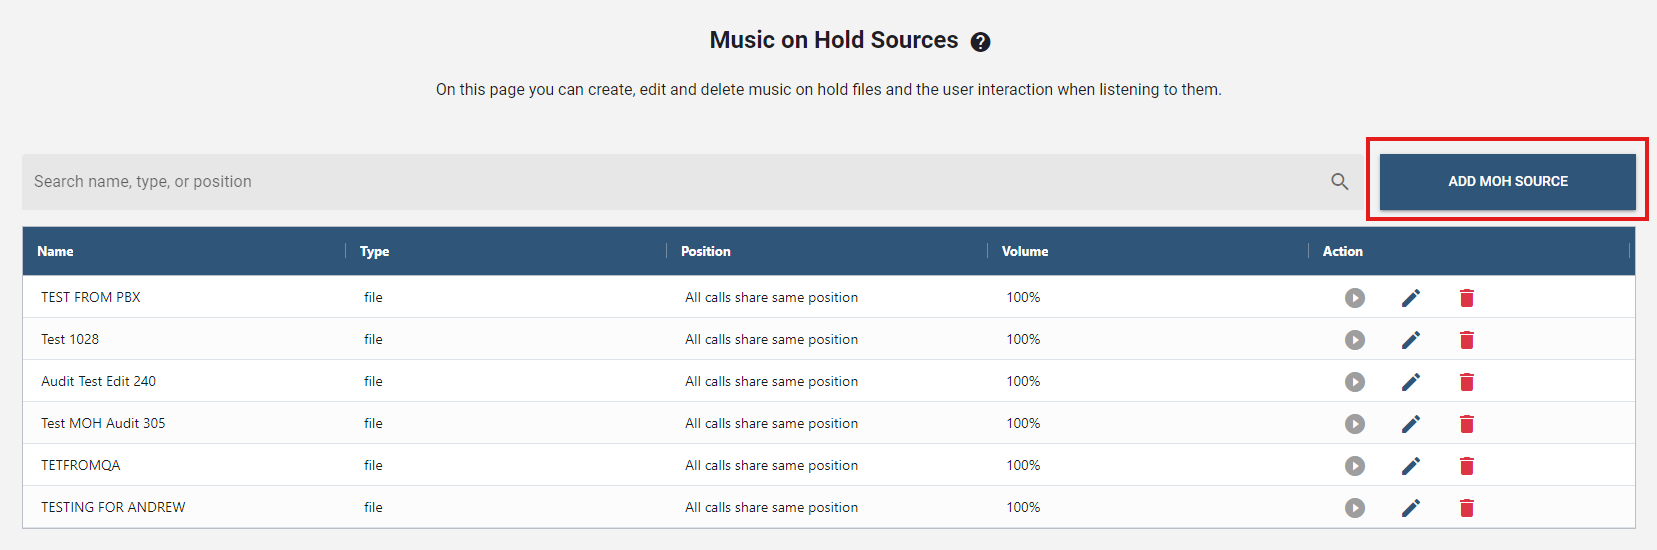Click the Type column header
The height and width of the screenshot is (550, 1657).
point(375,252)
